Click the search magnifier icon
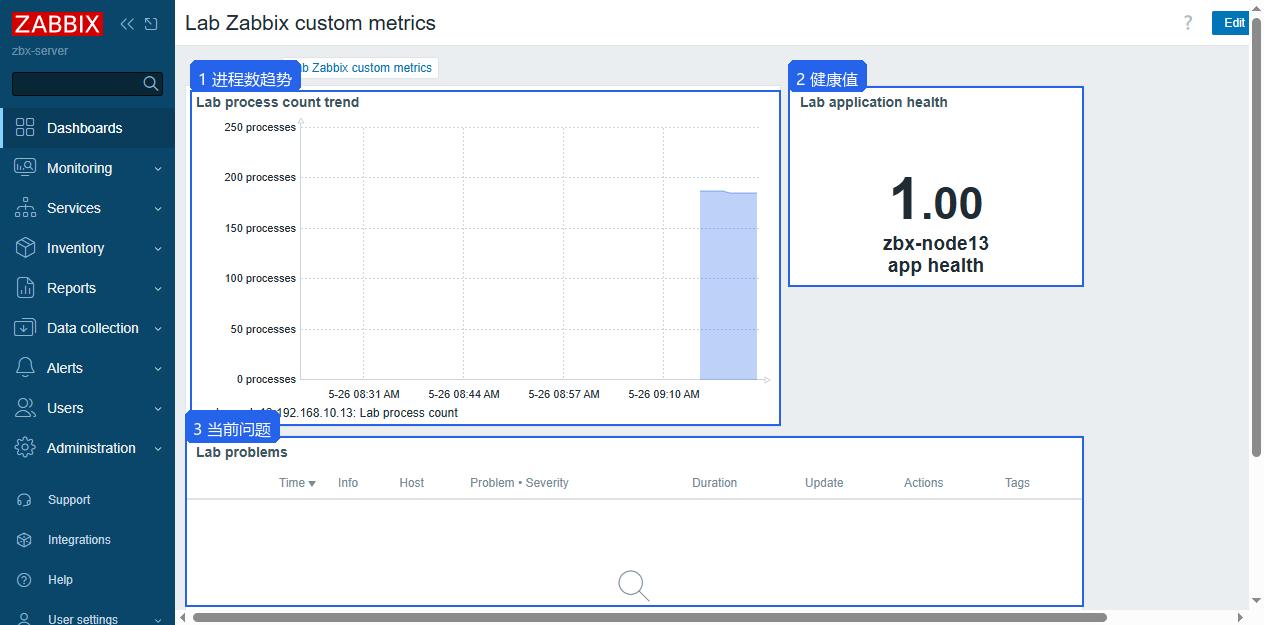Viewport: 1264px width, 625px height. click(151, 84)
